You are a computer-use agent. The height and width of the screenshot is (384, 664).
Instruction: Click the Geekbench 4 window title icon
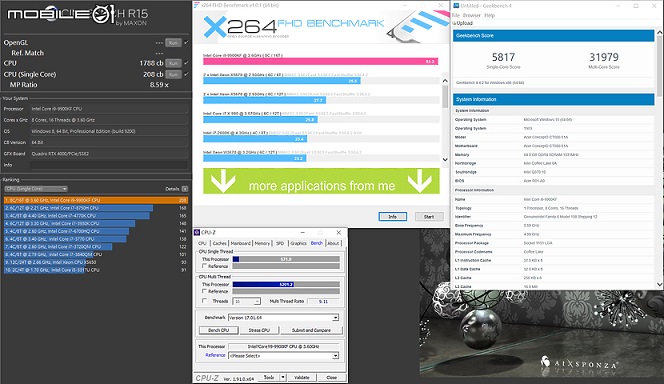pyautogui.click(x=456, y=6)
